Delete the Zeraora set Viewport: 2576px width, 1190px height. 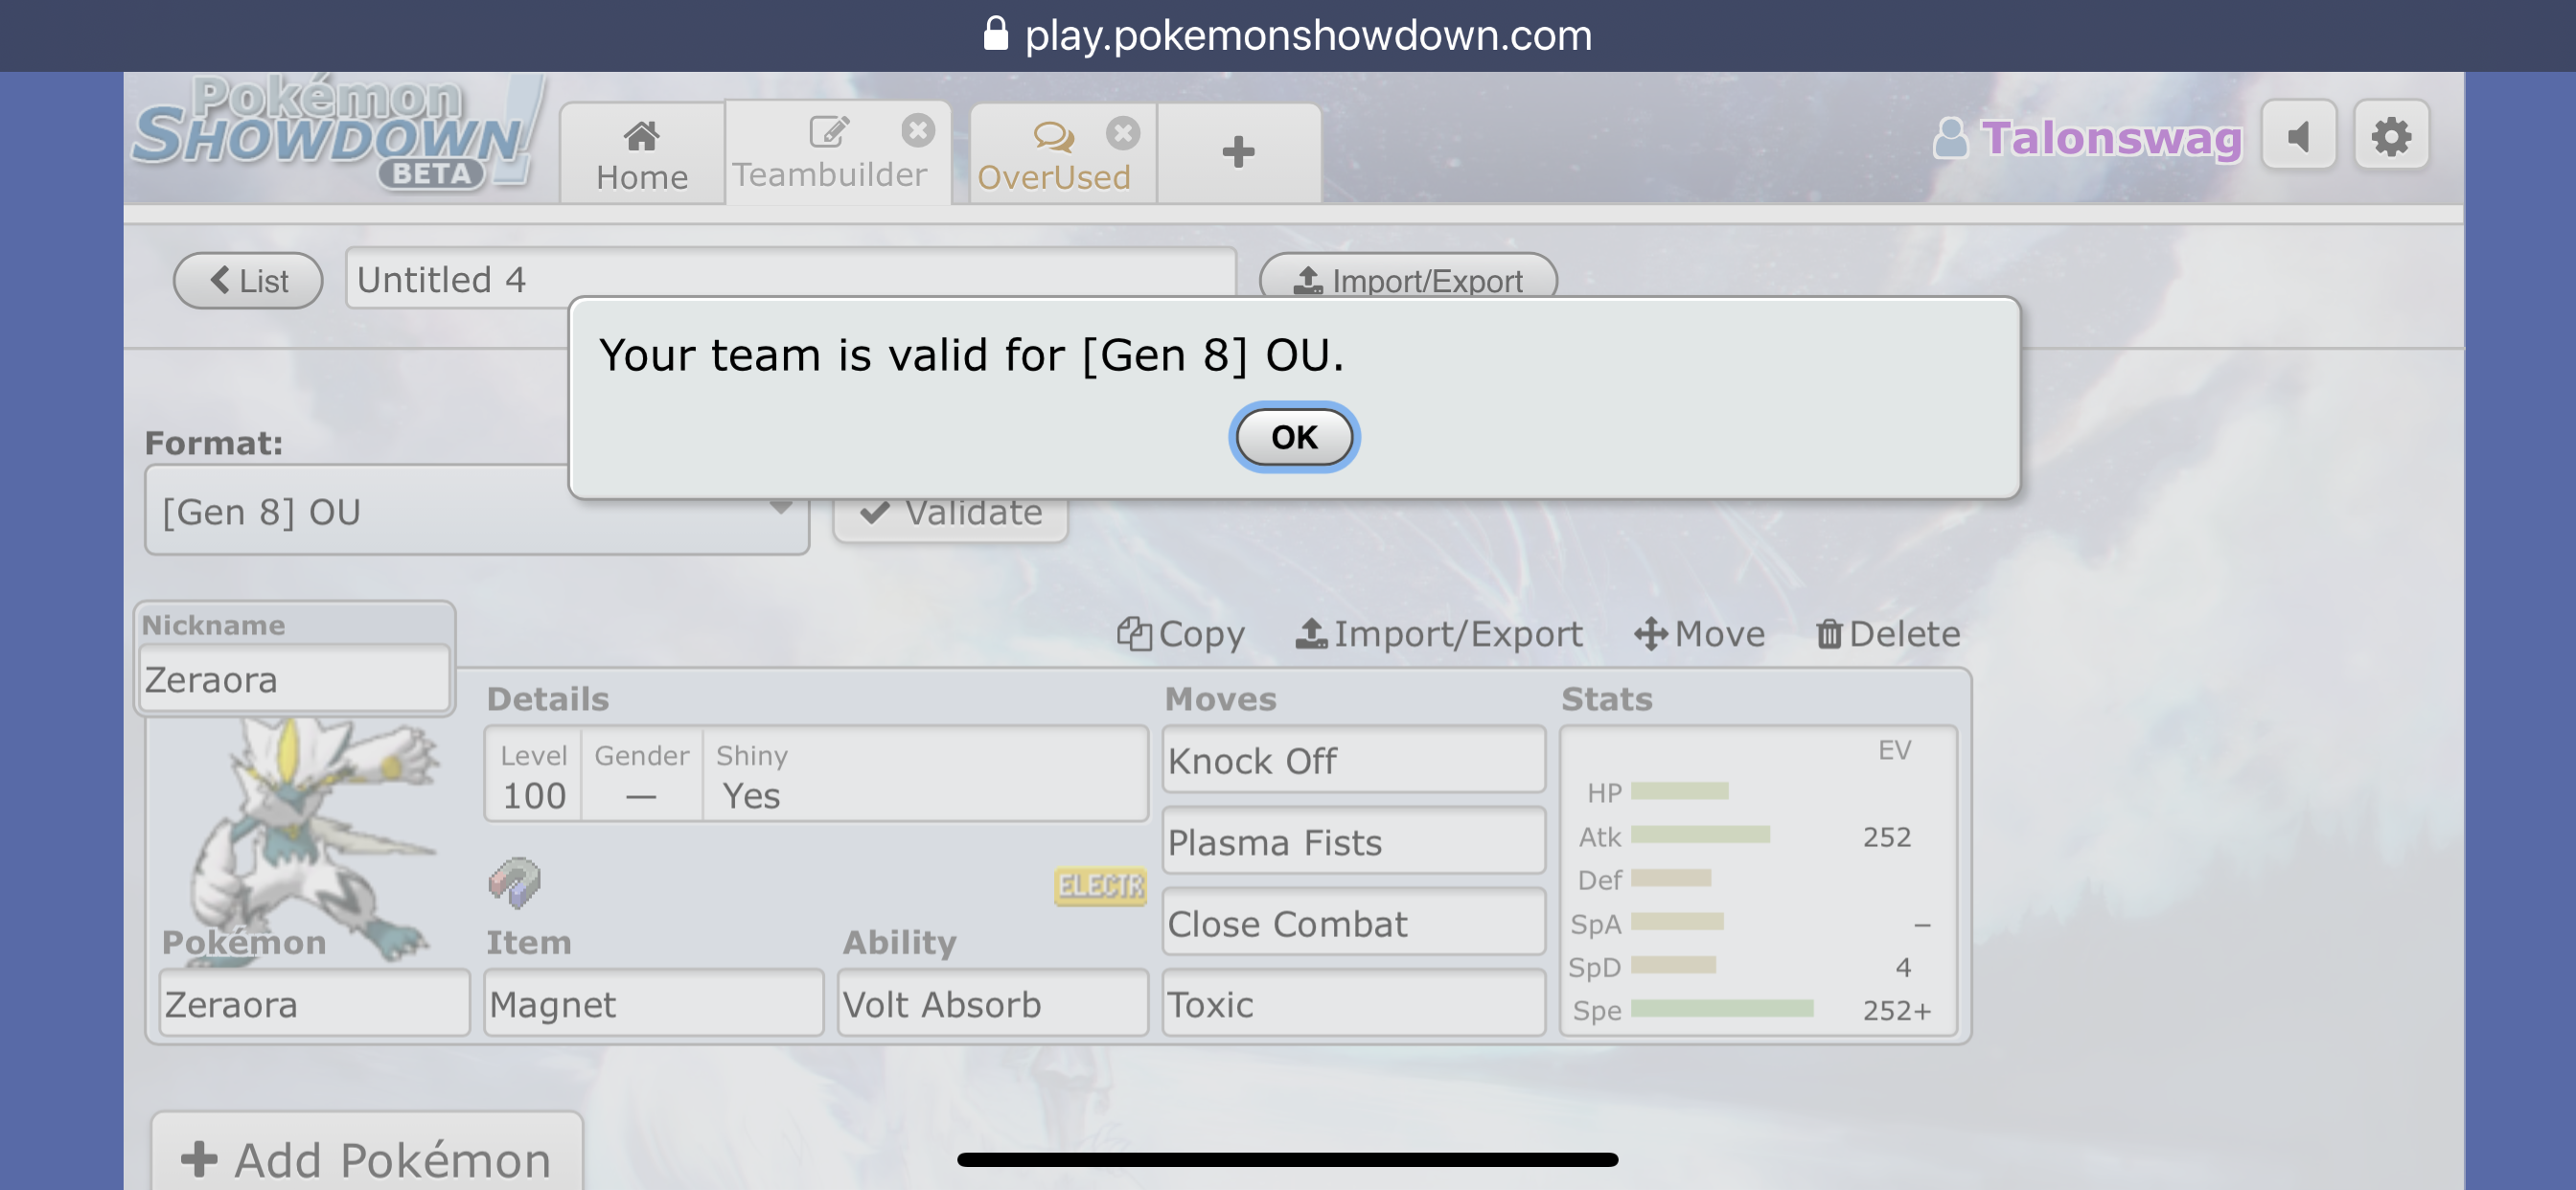(1887, 634)
